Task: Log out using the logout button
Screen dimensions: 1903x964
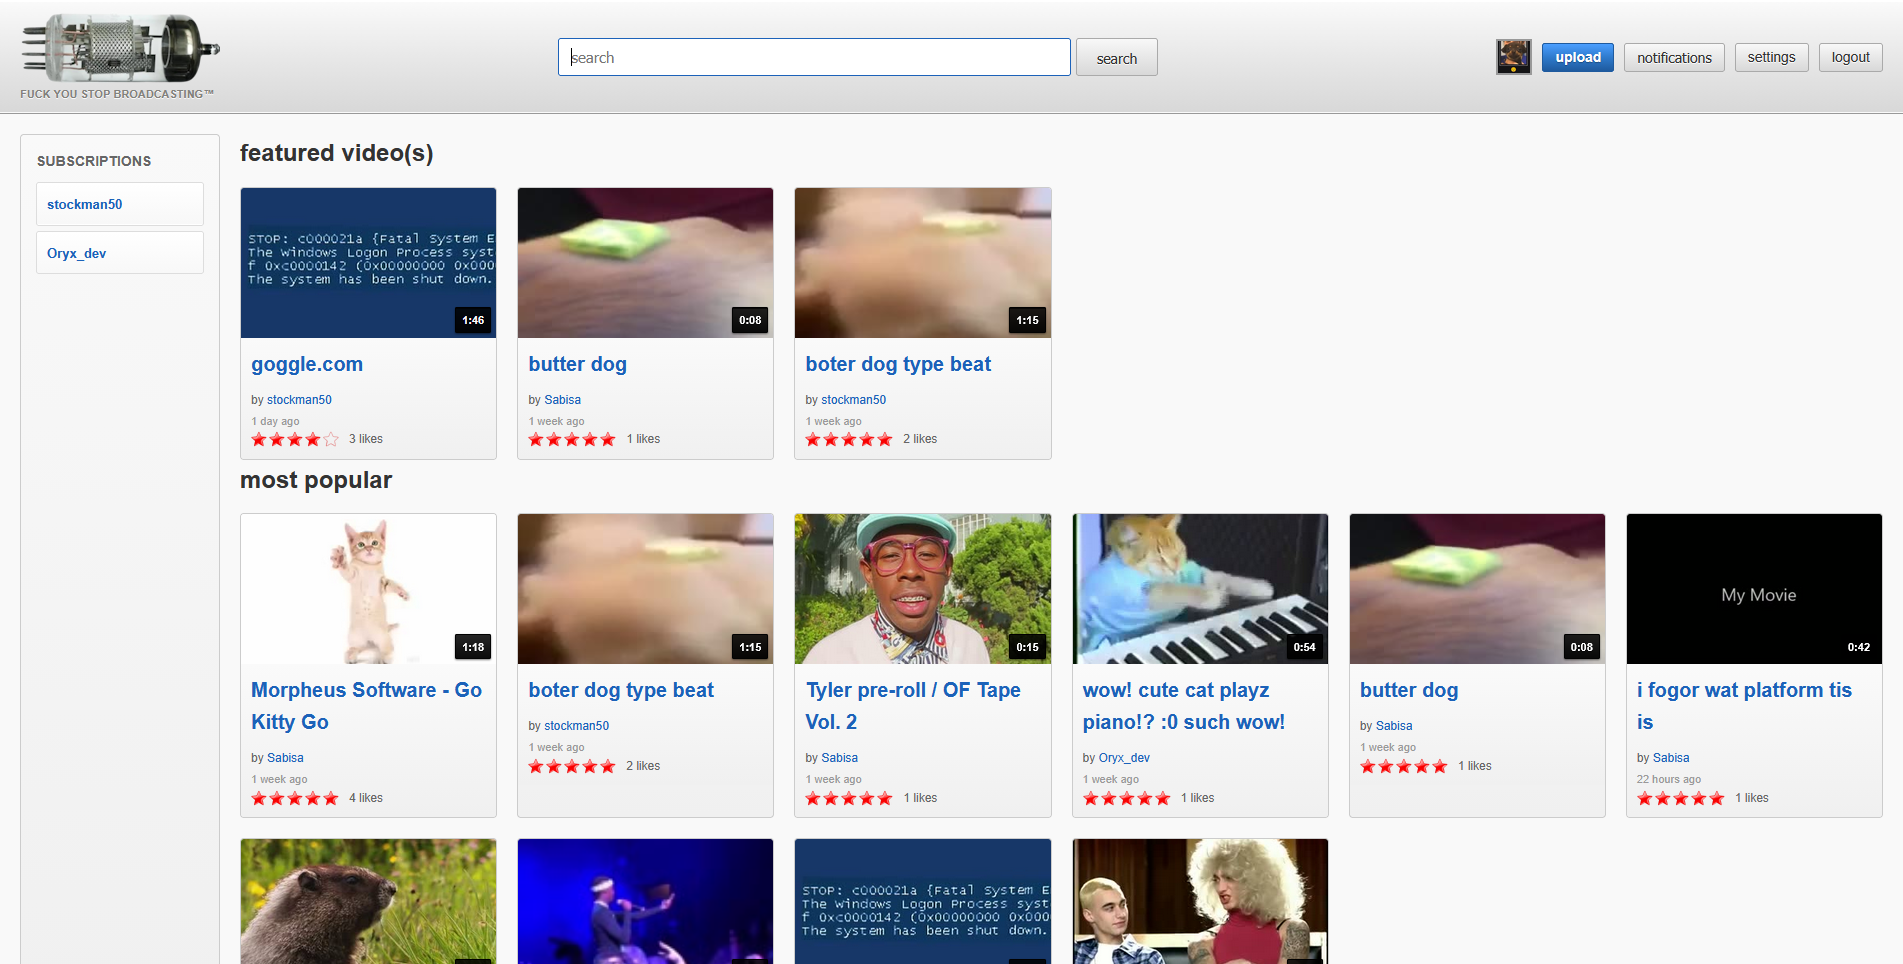Action: [1850, 57]
